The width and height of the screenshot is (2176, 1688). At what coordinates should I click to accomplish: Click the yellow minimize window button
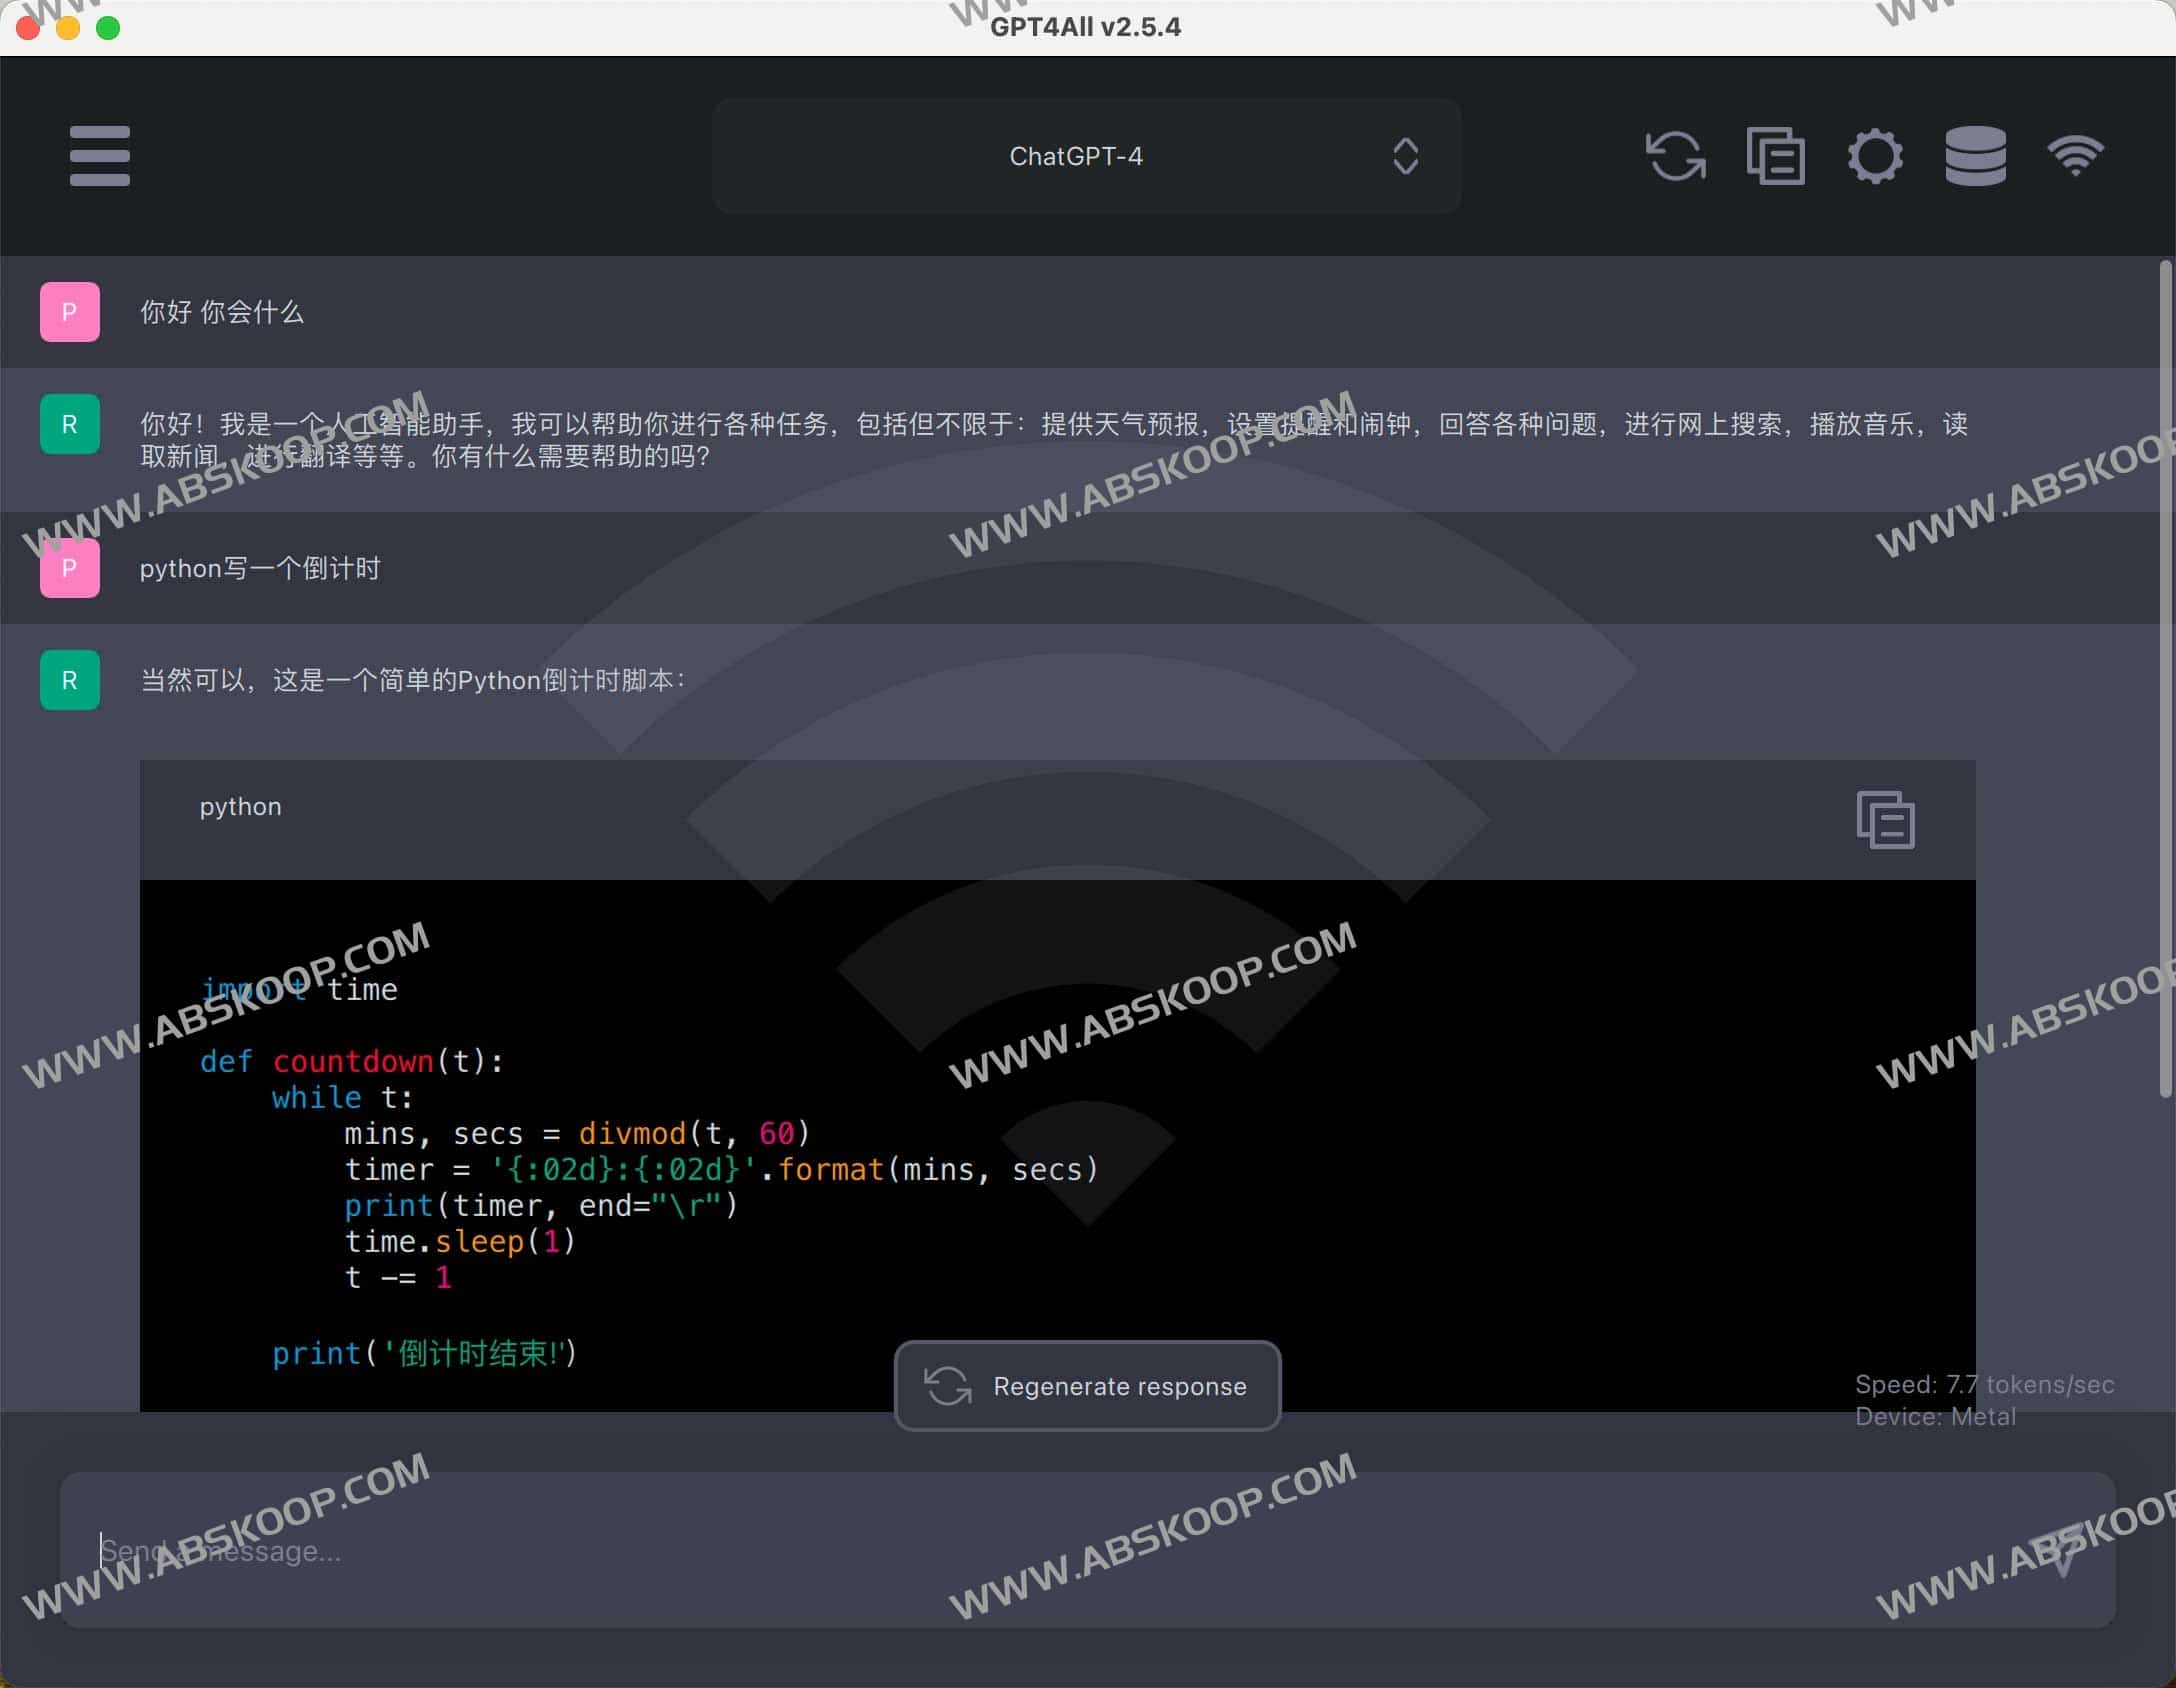pyautogui.click(x=68, y=27)
